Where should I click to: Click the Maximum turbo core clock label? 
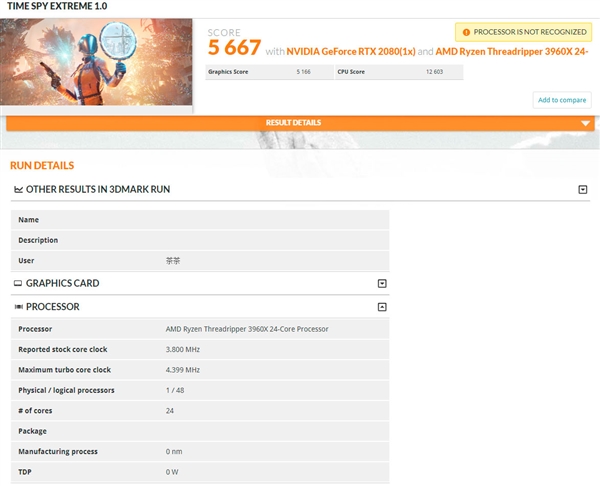(65, 370)
